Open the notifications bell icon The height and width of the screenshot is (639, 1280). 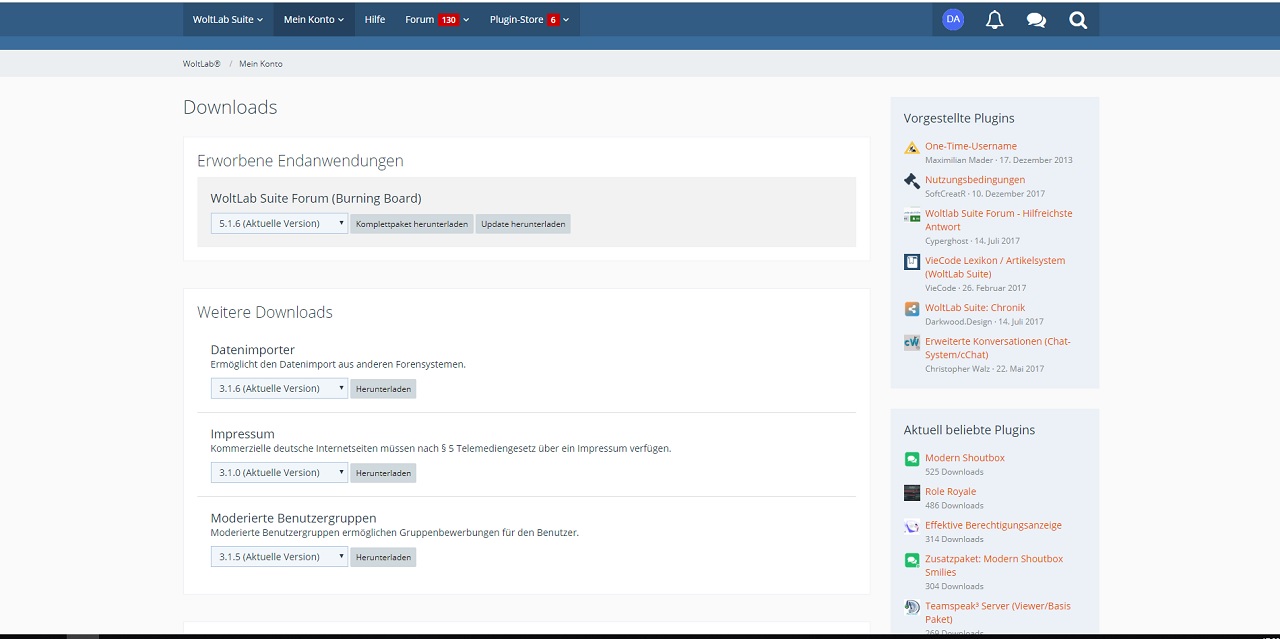click(x=994, y=20)
